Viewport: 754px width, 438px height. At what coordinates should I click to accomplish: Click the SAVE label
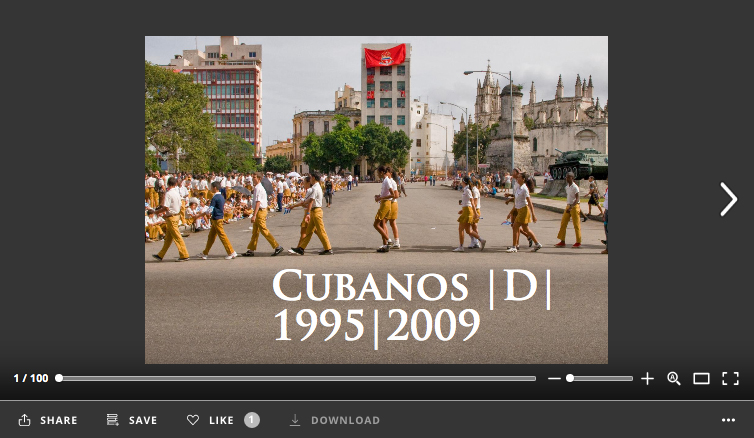coord(143,420)
